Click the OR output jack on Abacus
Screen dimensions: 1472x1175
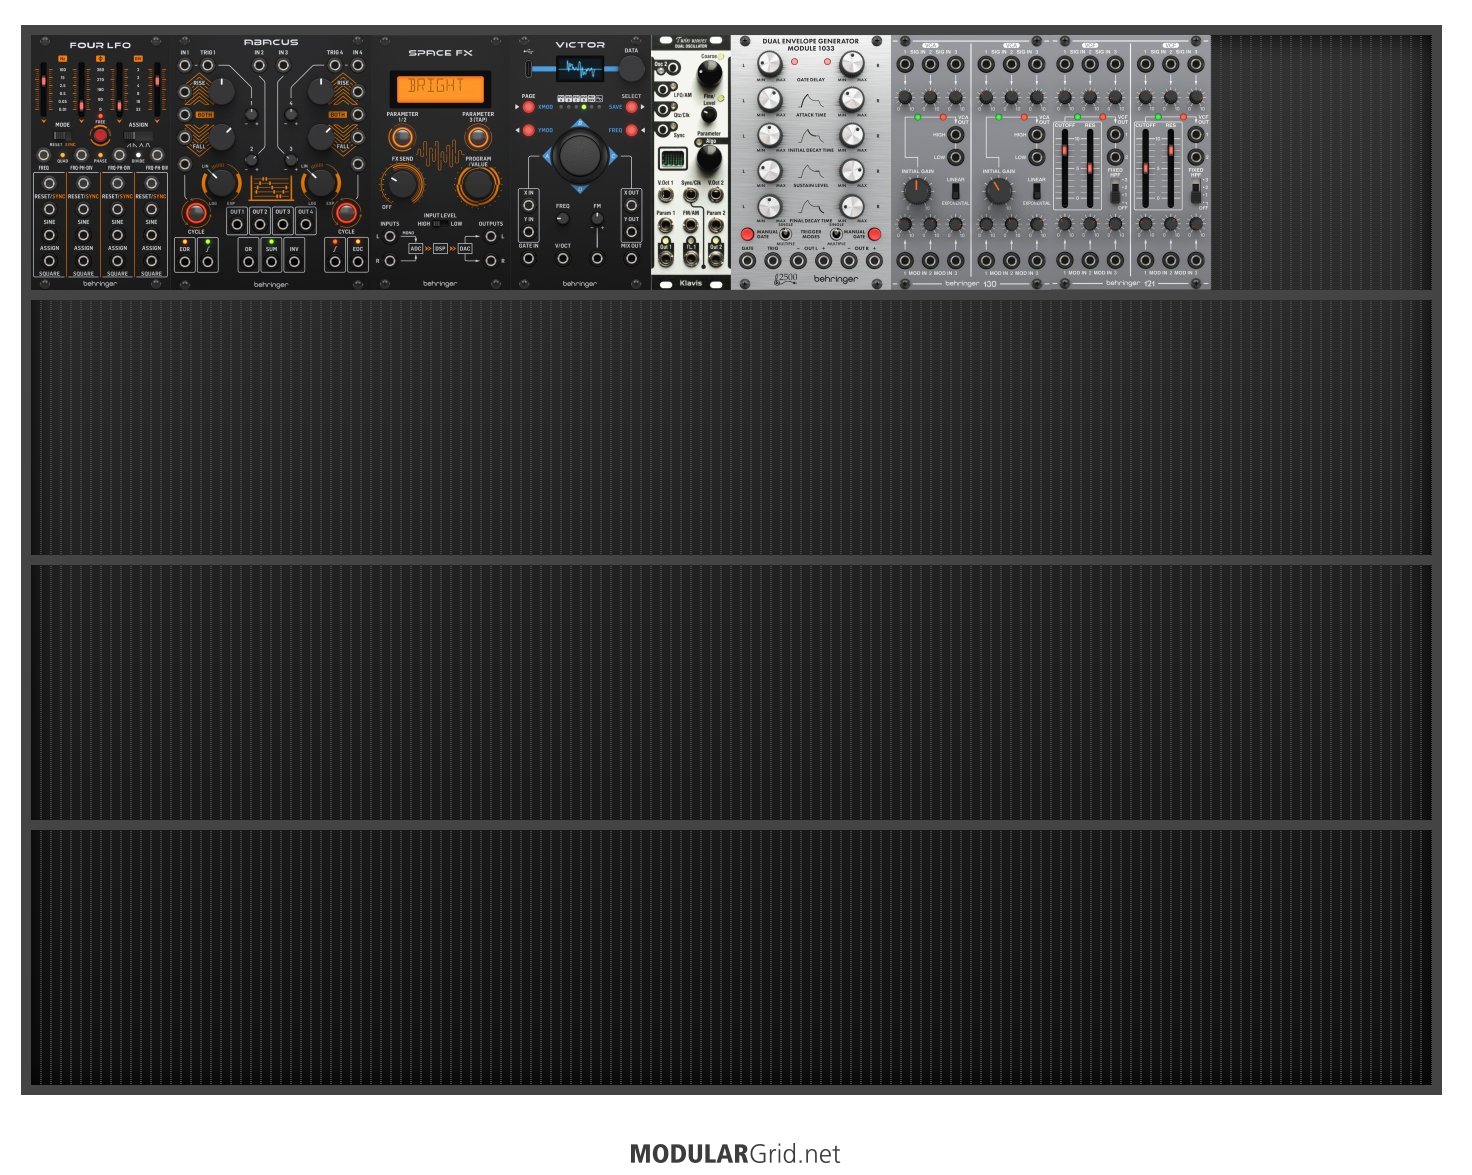pos(248,262)
